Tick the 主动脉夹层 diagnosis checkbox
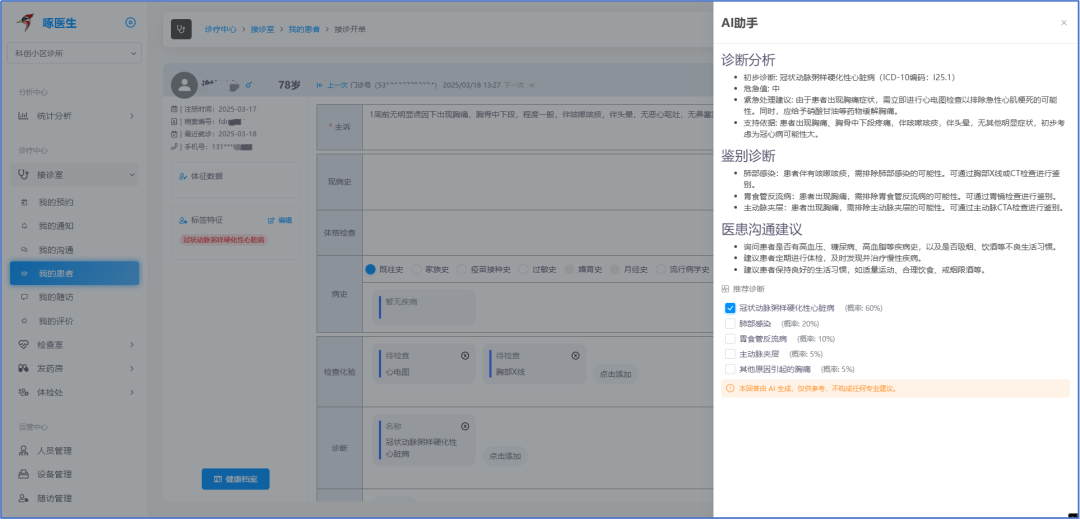 tap(730, 354)
